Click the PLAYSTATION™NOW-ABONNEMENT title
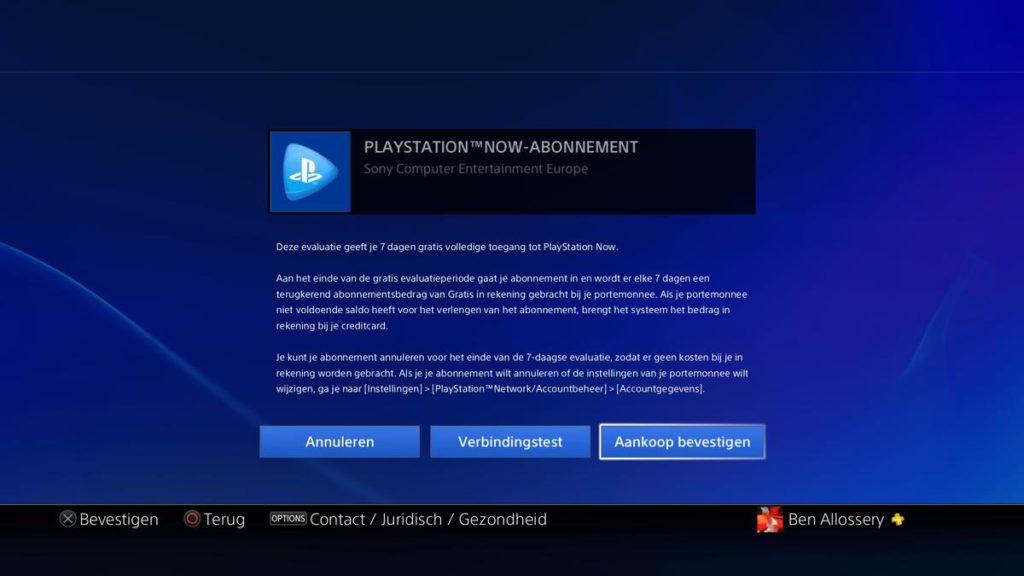The image size is (1024, 576). (501, 148)
